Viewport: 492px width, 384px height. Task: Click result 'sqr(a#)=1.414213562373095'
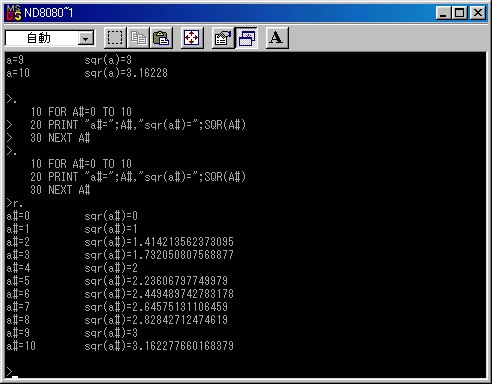tap(159, 242)
